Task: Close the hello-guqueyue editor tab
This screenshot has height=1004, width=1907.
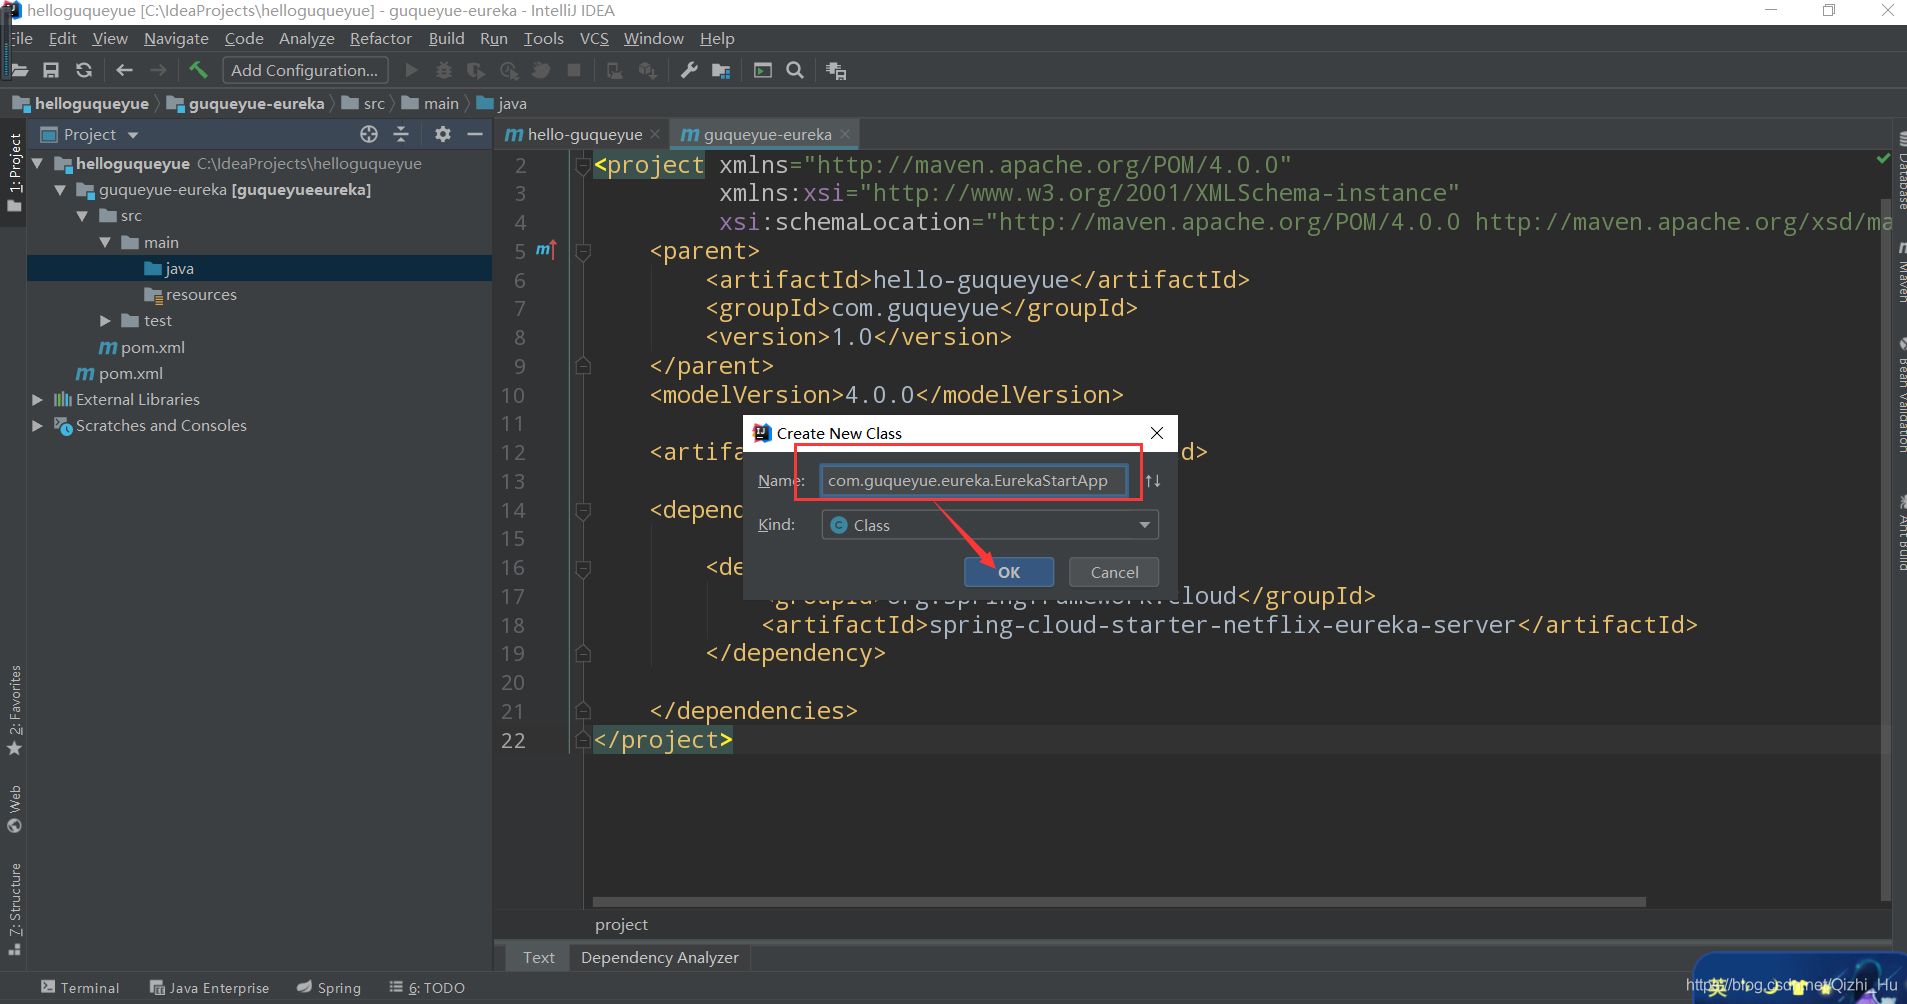Action: [x=655, y=134]
